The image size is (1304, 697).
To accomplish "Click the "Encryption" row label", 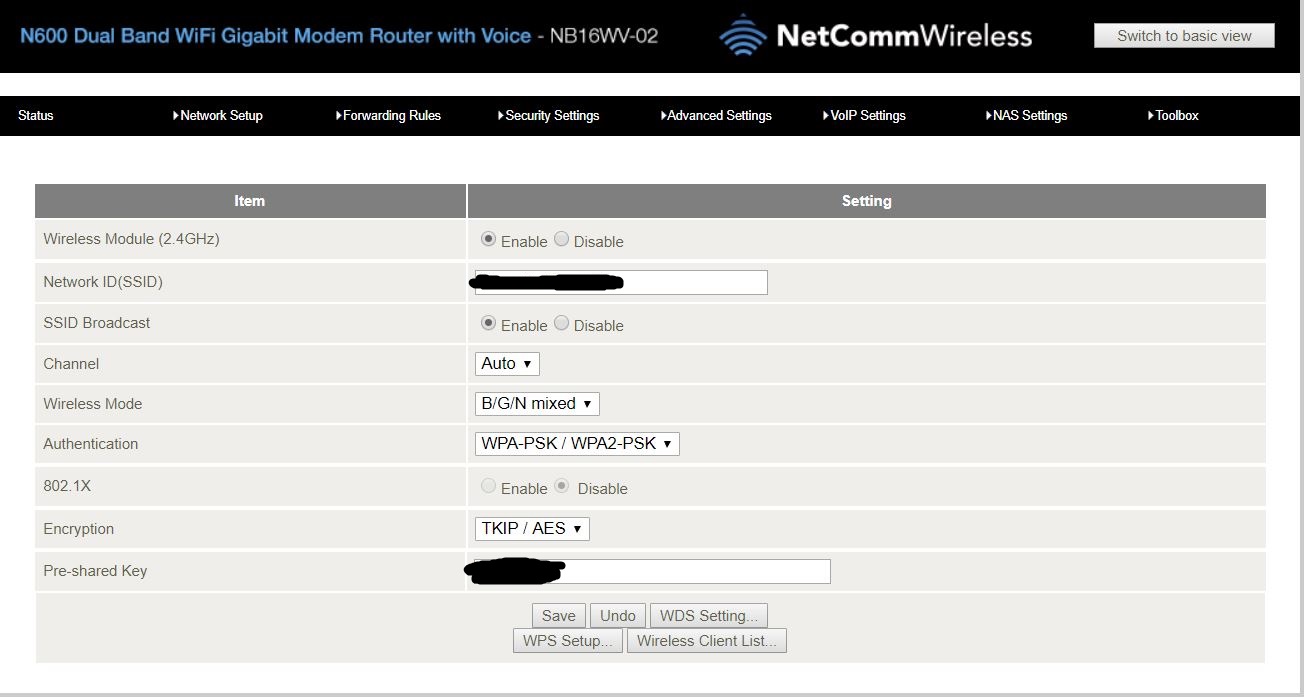I will coord(79,529).
